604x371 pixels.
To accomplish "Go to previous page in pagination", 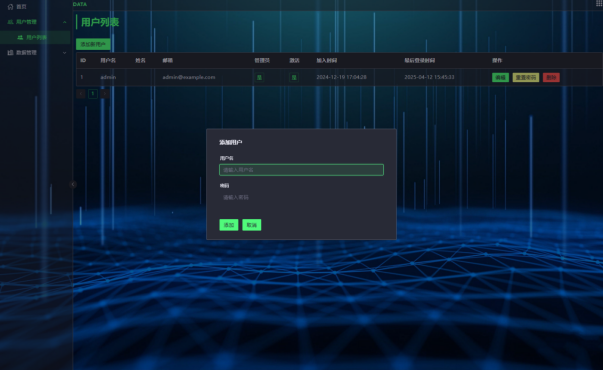I will 81,94.
